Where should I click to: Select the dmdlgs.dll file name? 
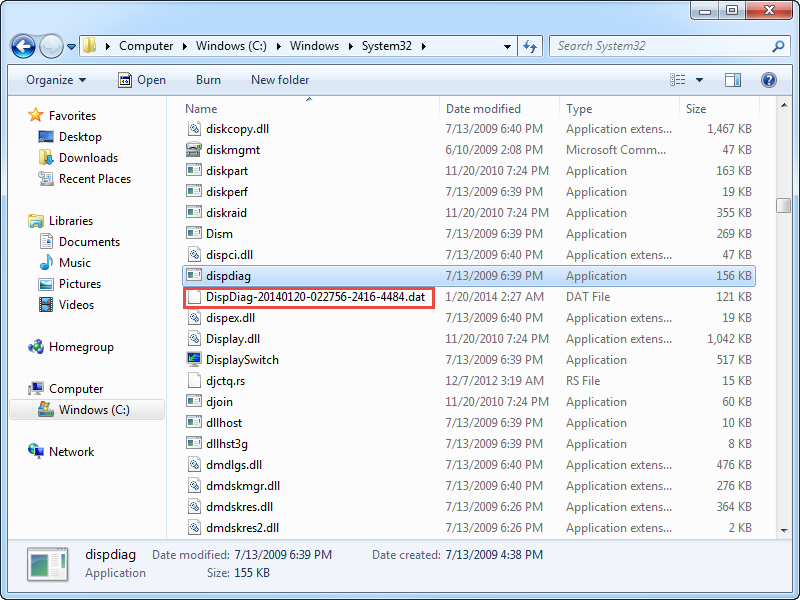[x=234, y=465]
